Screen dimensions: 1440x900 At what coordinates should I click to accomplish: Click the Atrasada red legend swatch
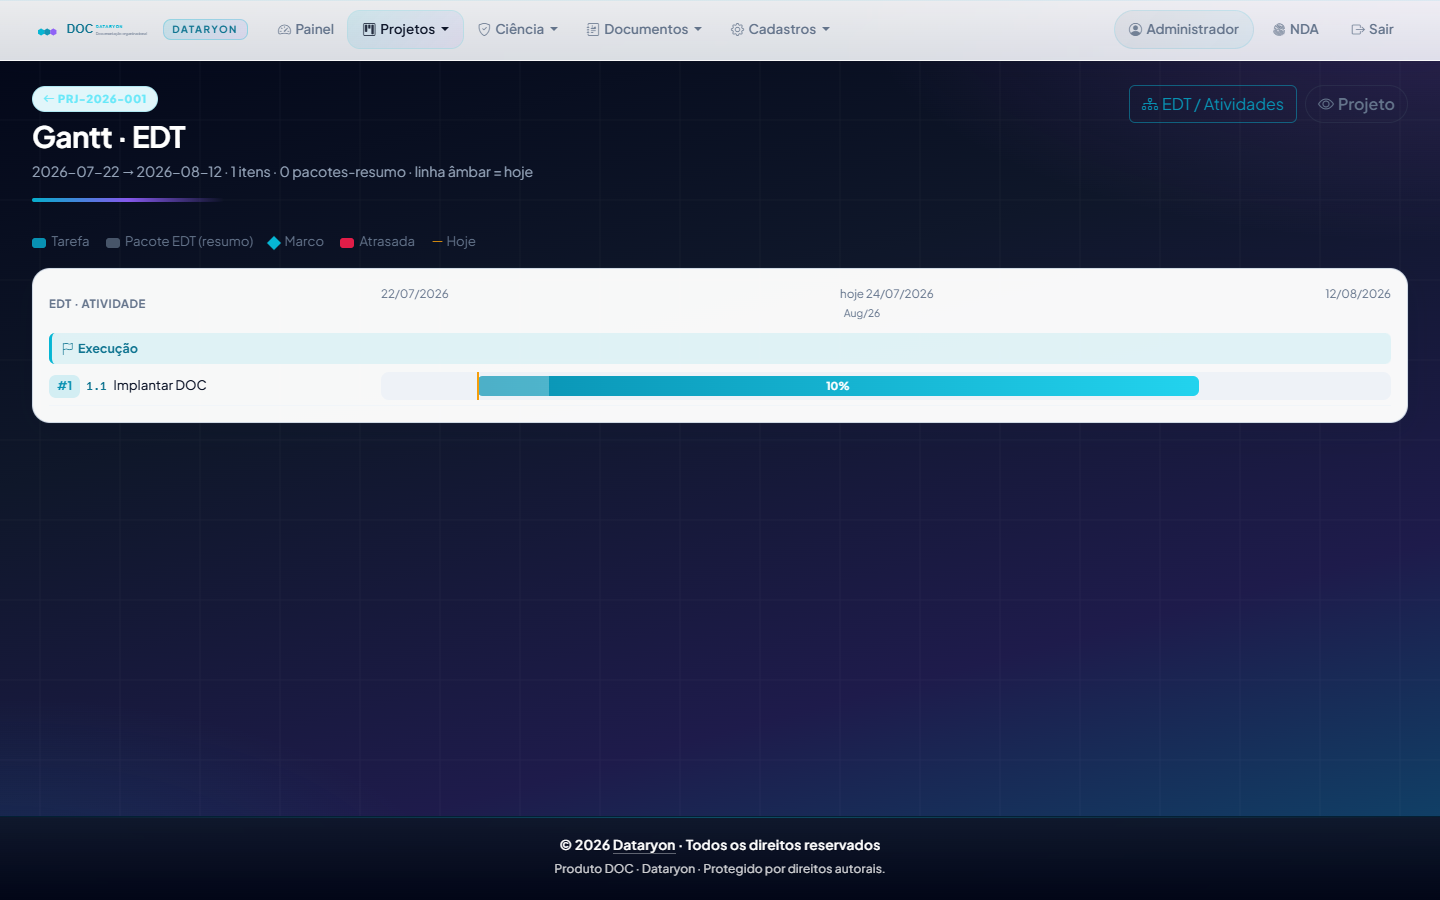click(x=347, y=243)
